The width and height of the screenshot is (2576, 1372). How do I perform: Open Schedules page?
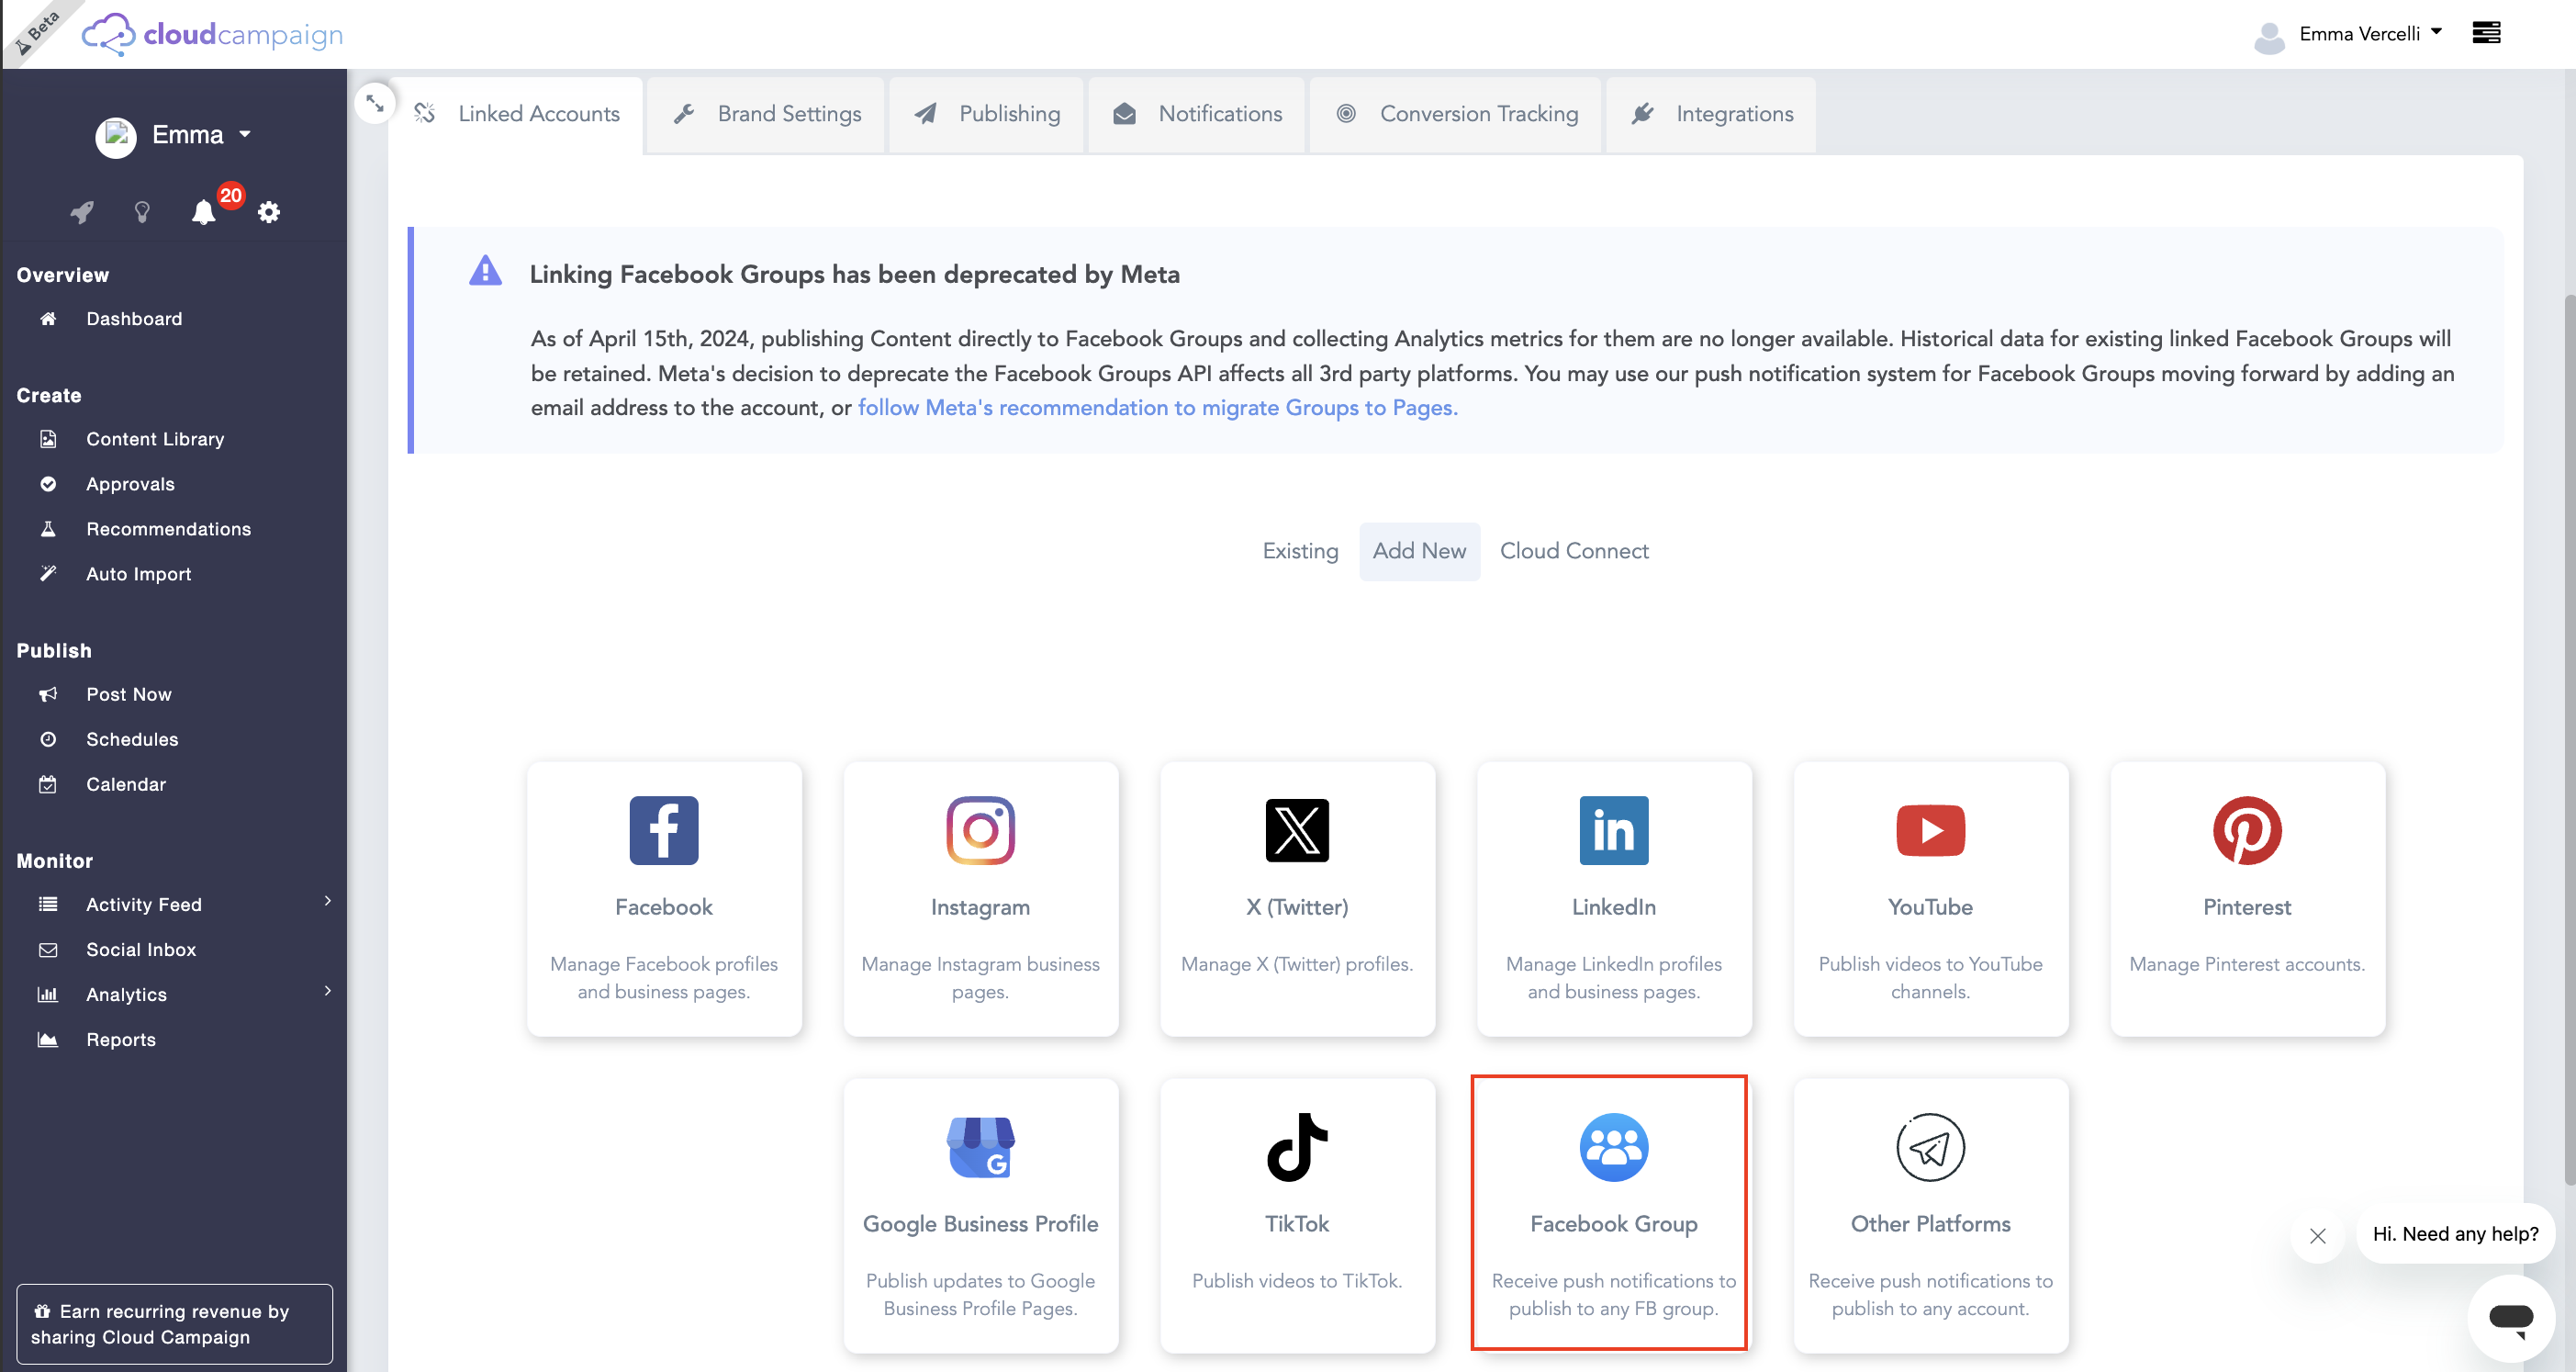132,739
